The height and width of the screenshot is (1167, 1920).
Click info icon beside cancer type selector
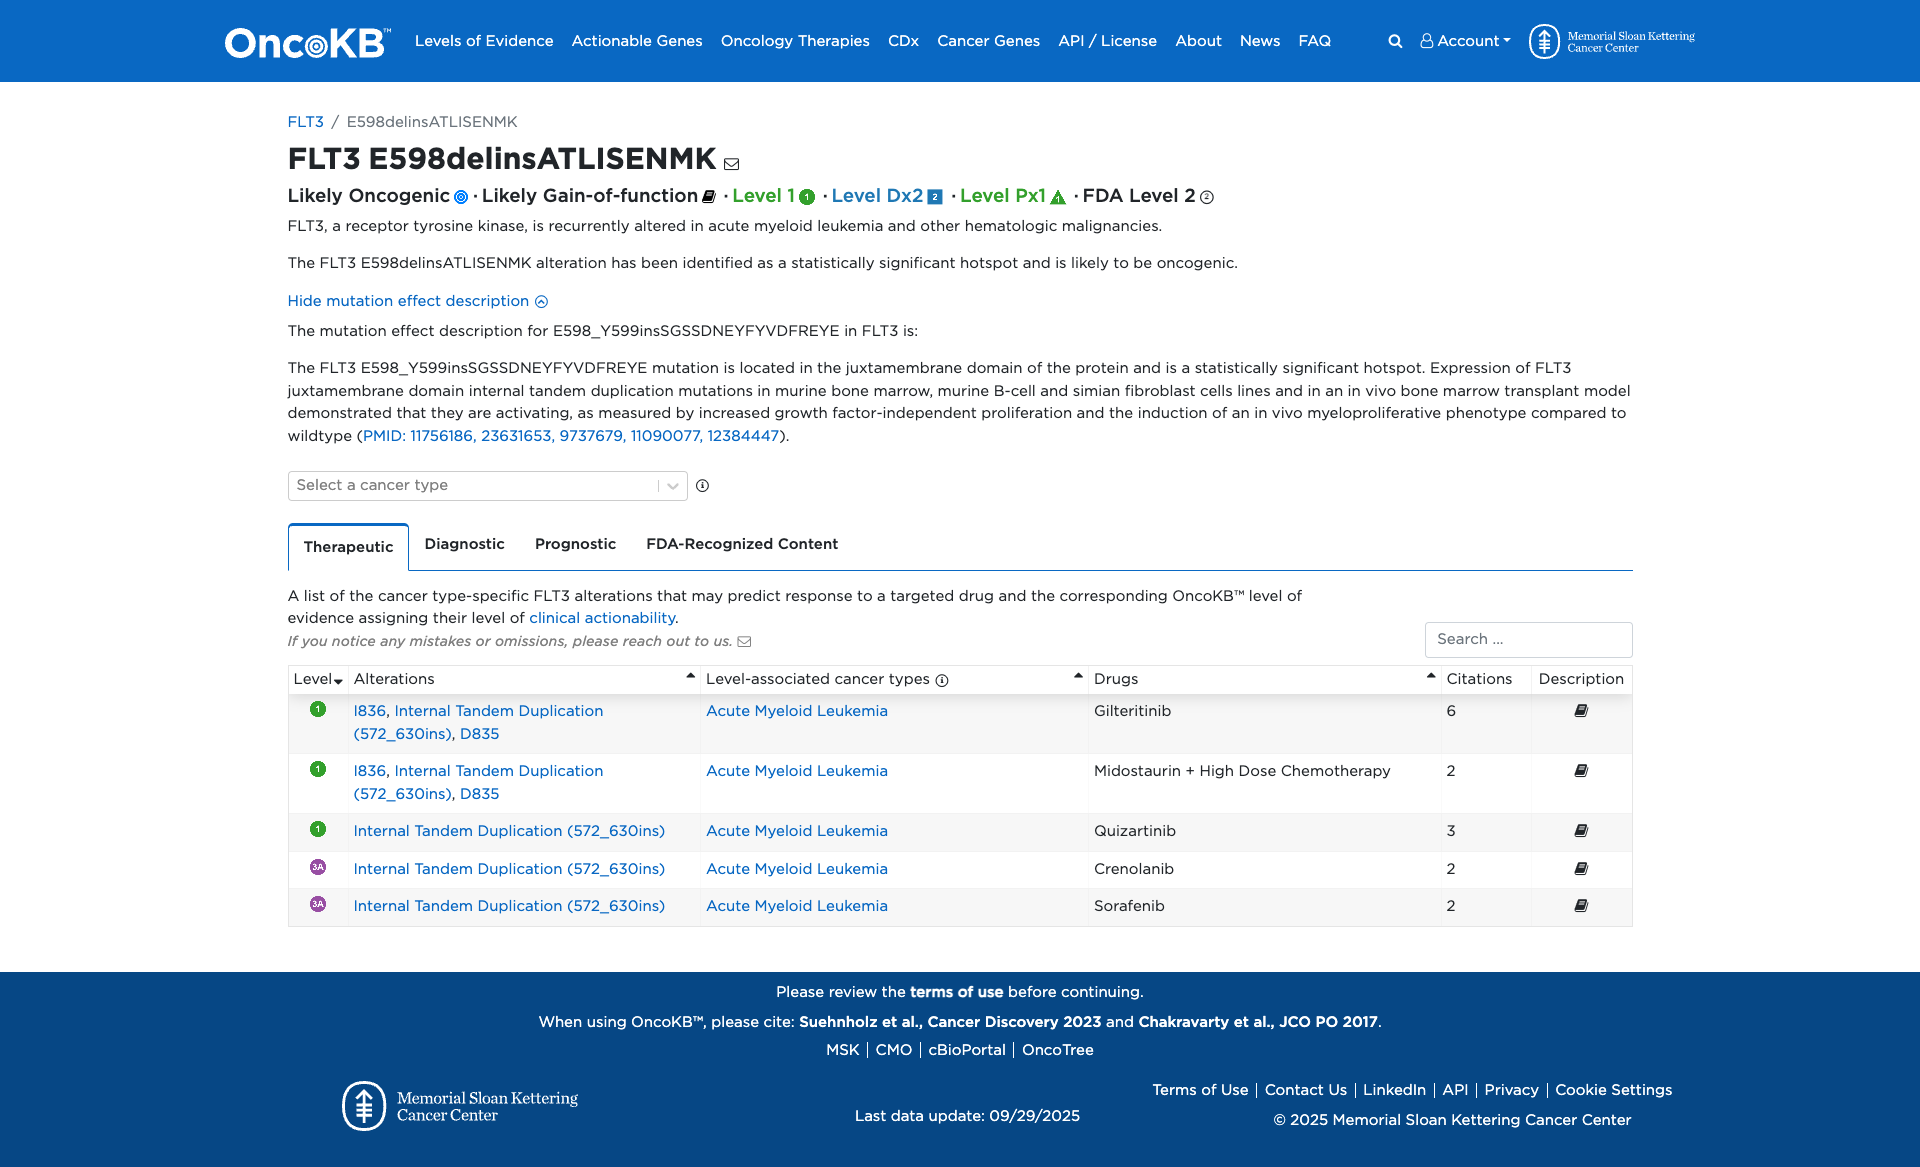pyautogui.click(x=702, y=486)
